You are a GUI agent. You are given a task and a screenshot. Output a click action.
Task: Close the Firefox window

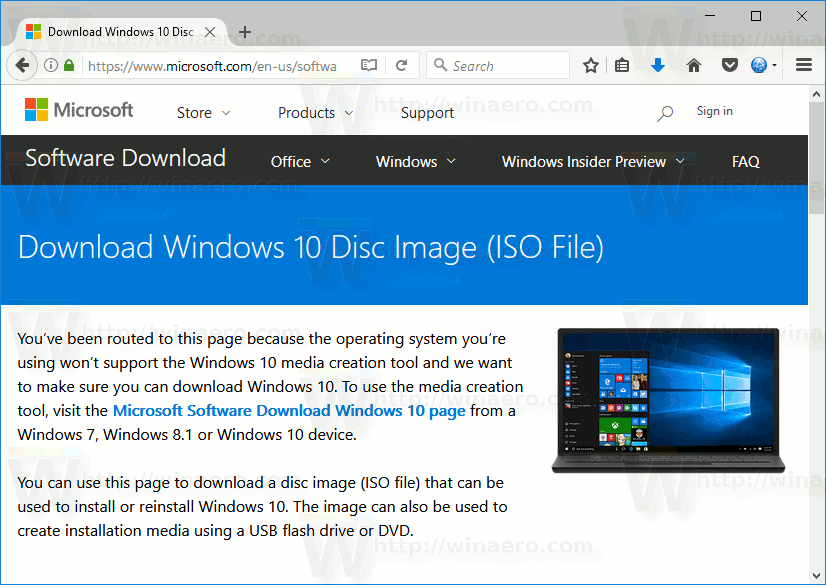[802, 16]
